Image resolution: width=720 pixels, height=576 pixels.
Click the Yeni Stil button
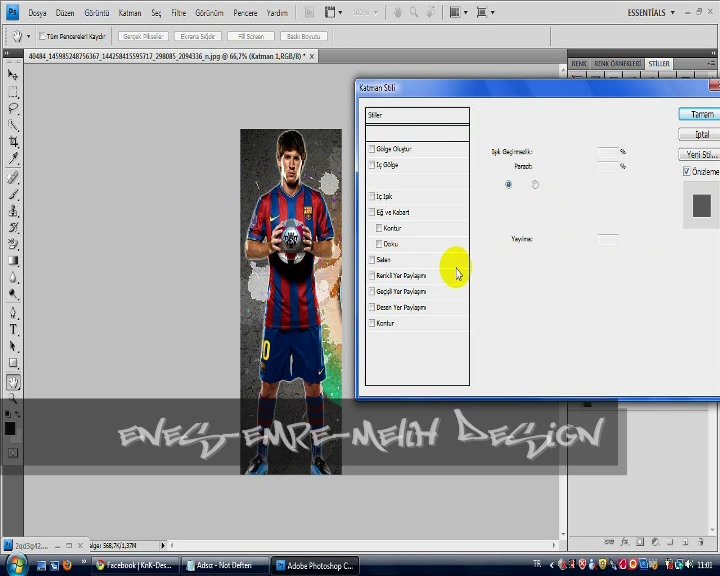click(699, 154)
